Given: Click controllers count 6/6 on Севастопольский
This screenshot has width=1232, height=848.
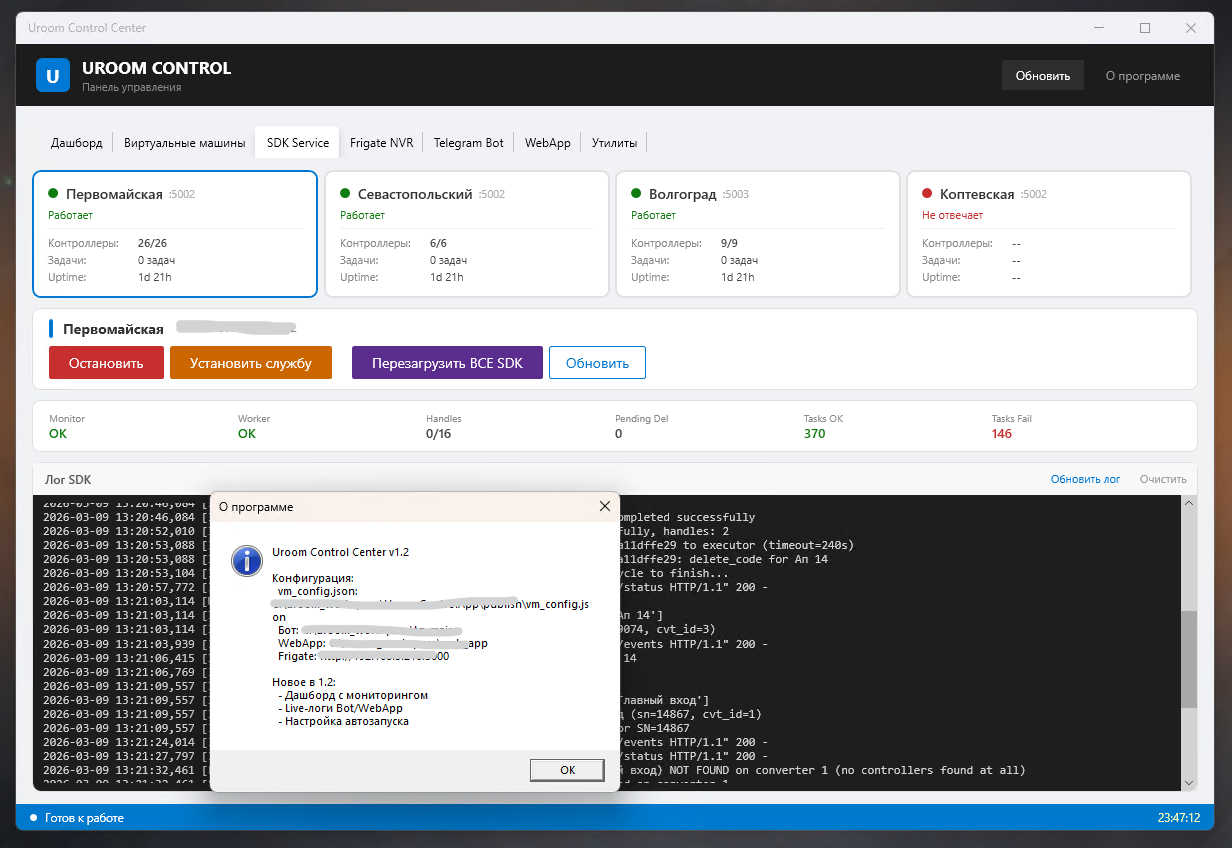Looking at the screenshot, I should (x=438, y=243).
